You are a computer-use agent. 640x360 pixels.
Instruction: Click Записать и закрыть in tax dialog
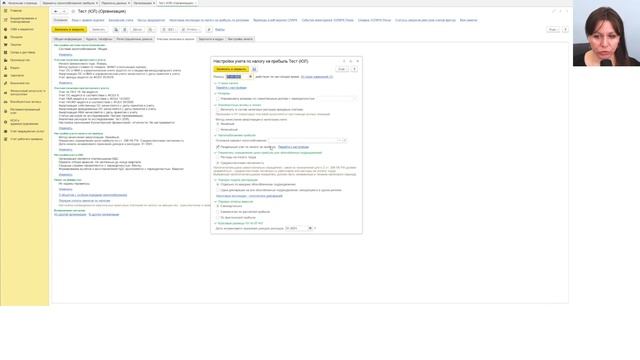click(x=231, y=69)
